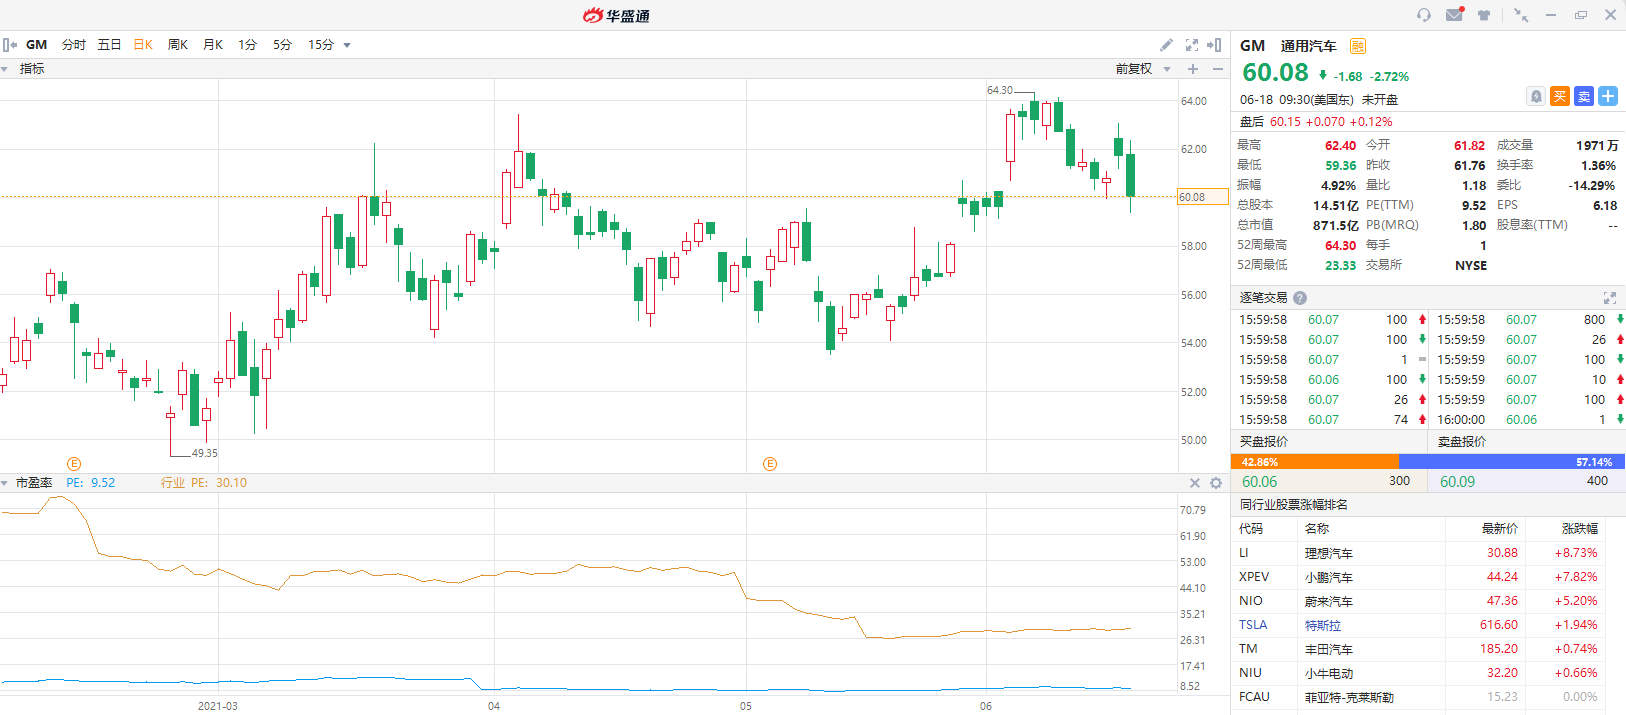The height and width of the screenshot is (715, 1626).
Task: Click the plus icon to zoom in the chart
Action: tap(1193, 69)
